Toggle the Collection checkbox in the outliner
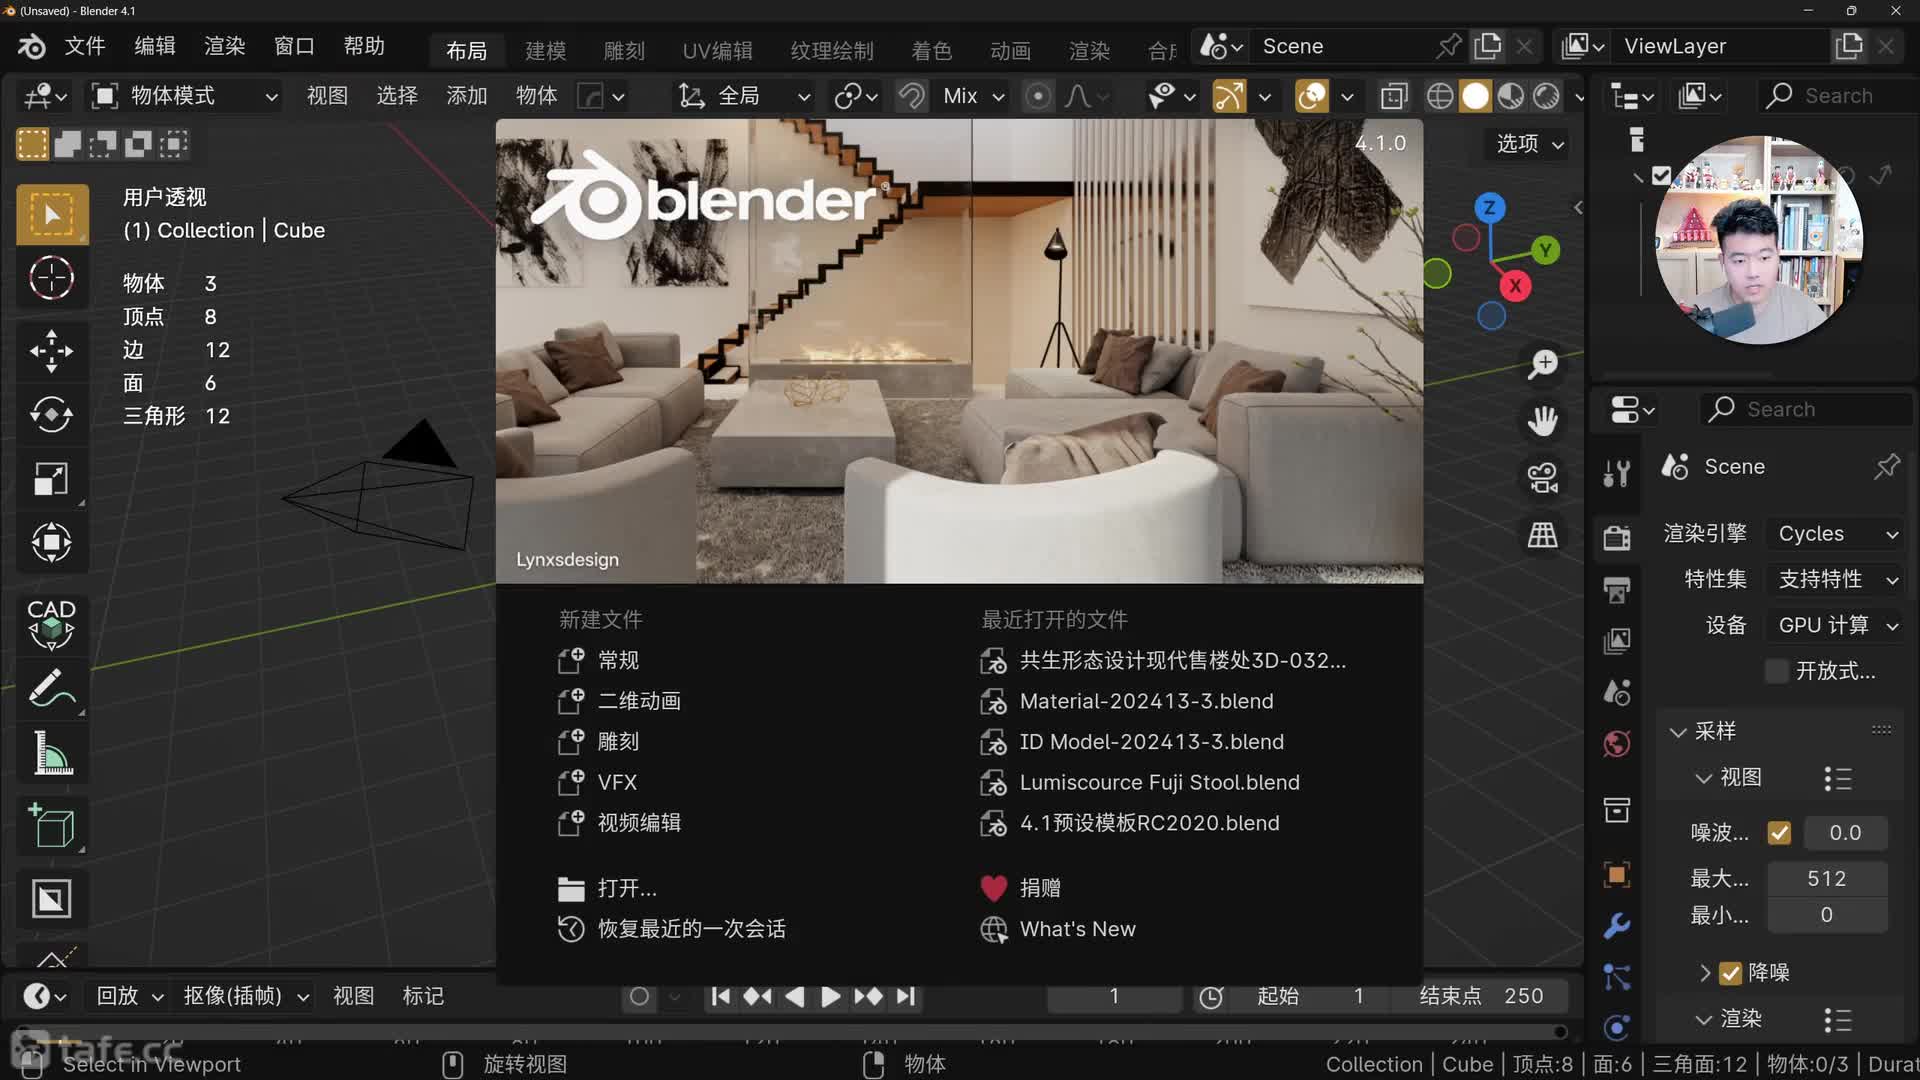The image size is (1920, 1080). [1659, 175]
